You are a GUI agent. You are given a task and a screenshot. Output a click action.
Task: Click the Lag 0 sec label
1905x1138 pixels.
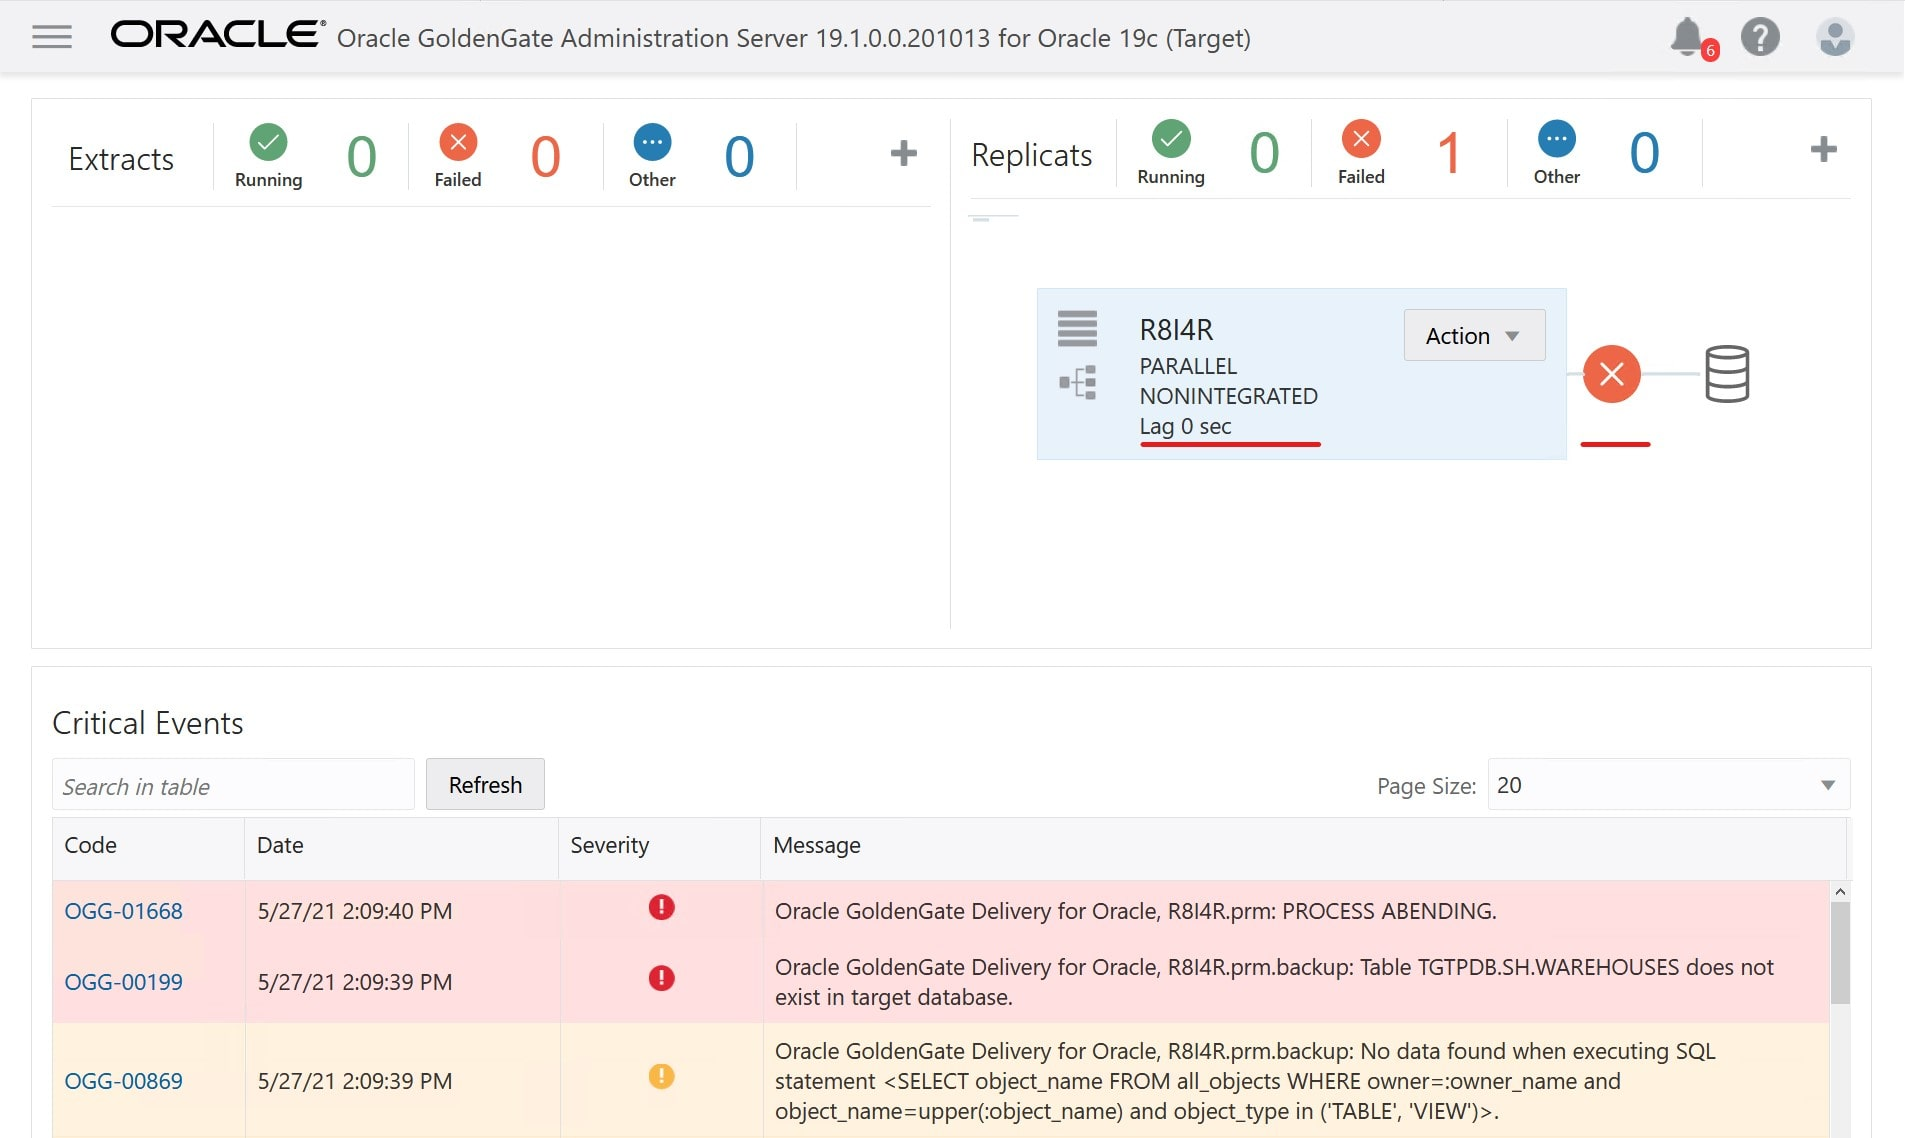coord(1185,426)
